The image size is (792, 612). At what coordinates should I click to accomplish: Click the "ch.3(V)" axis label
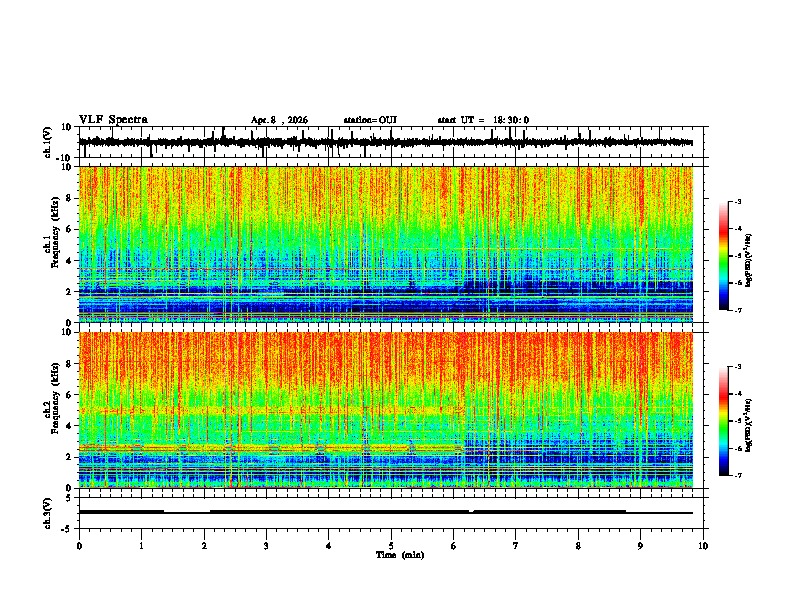click(x=48, y=514)
